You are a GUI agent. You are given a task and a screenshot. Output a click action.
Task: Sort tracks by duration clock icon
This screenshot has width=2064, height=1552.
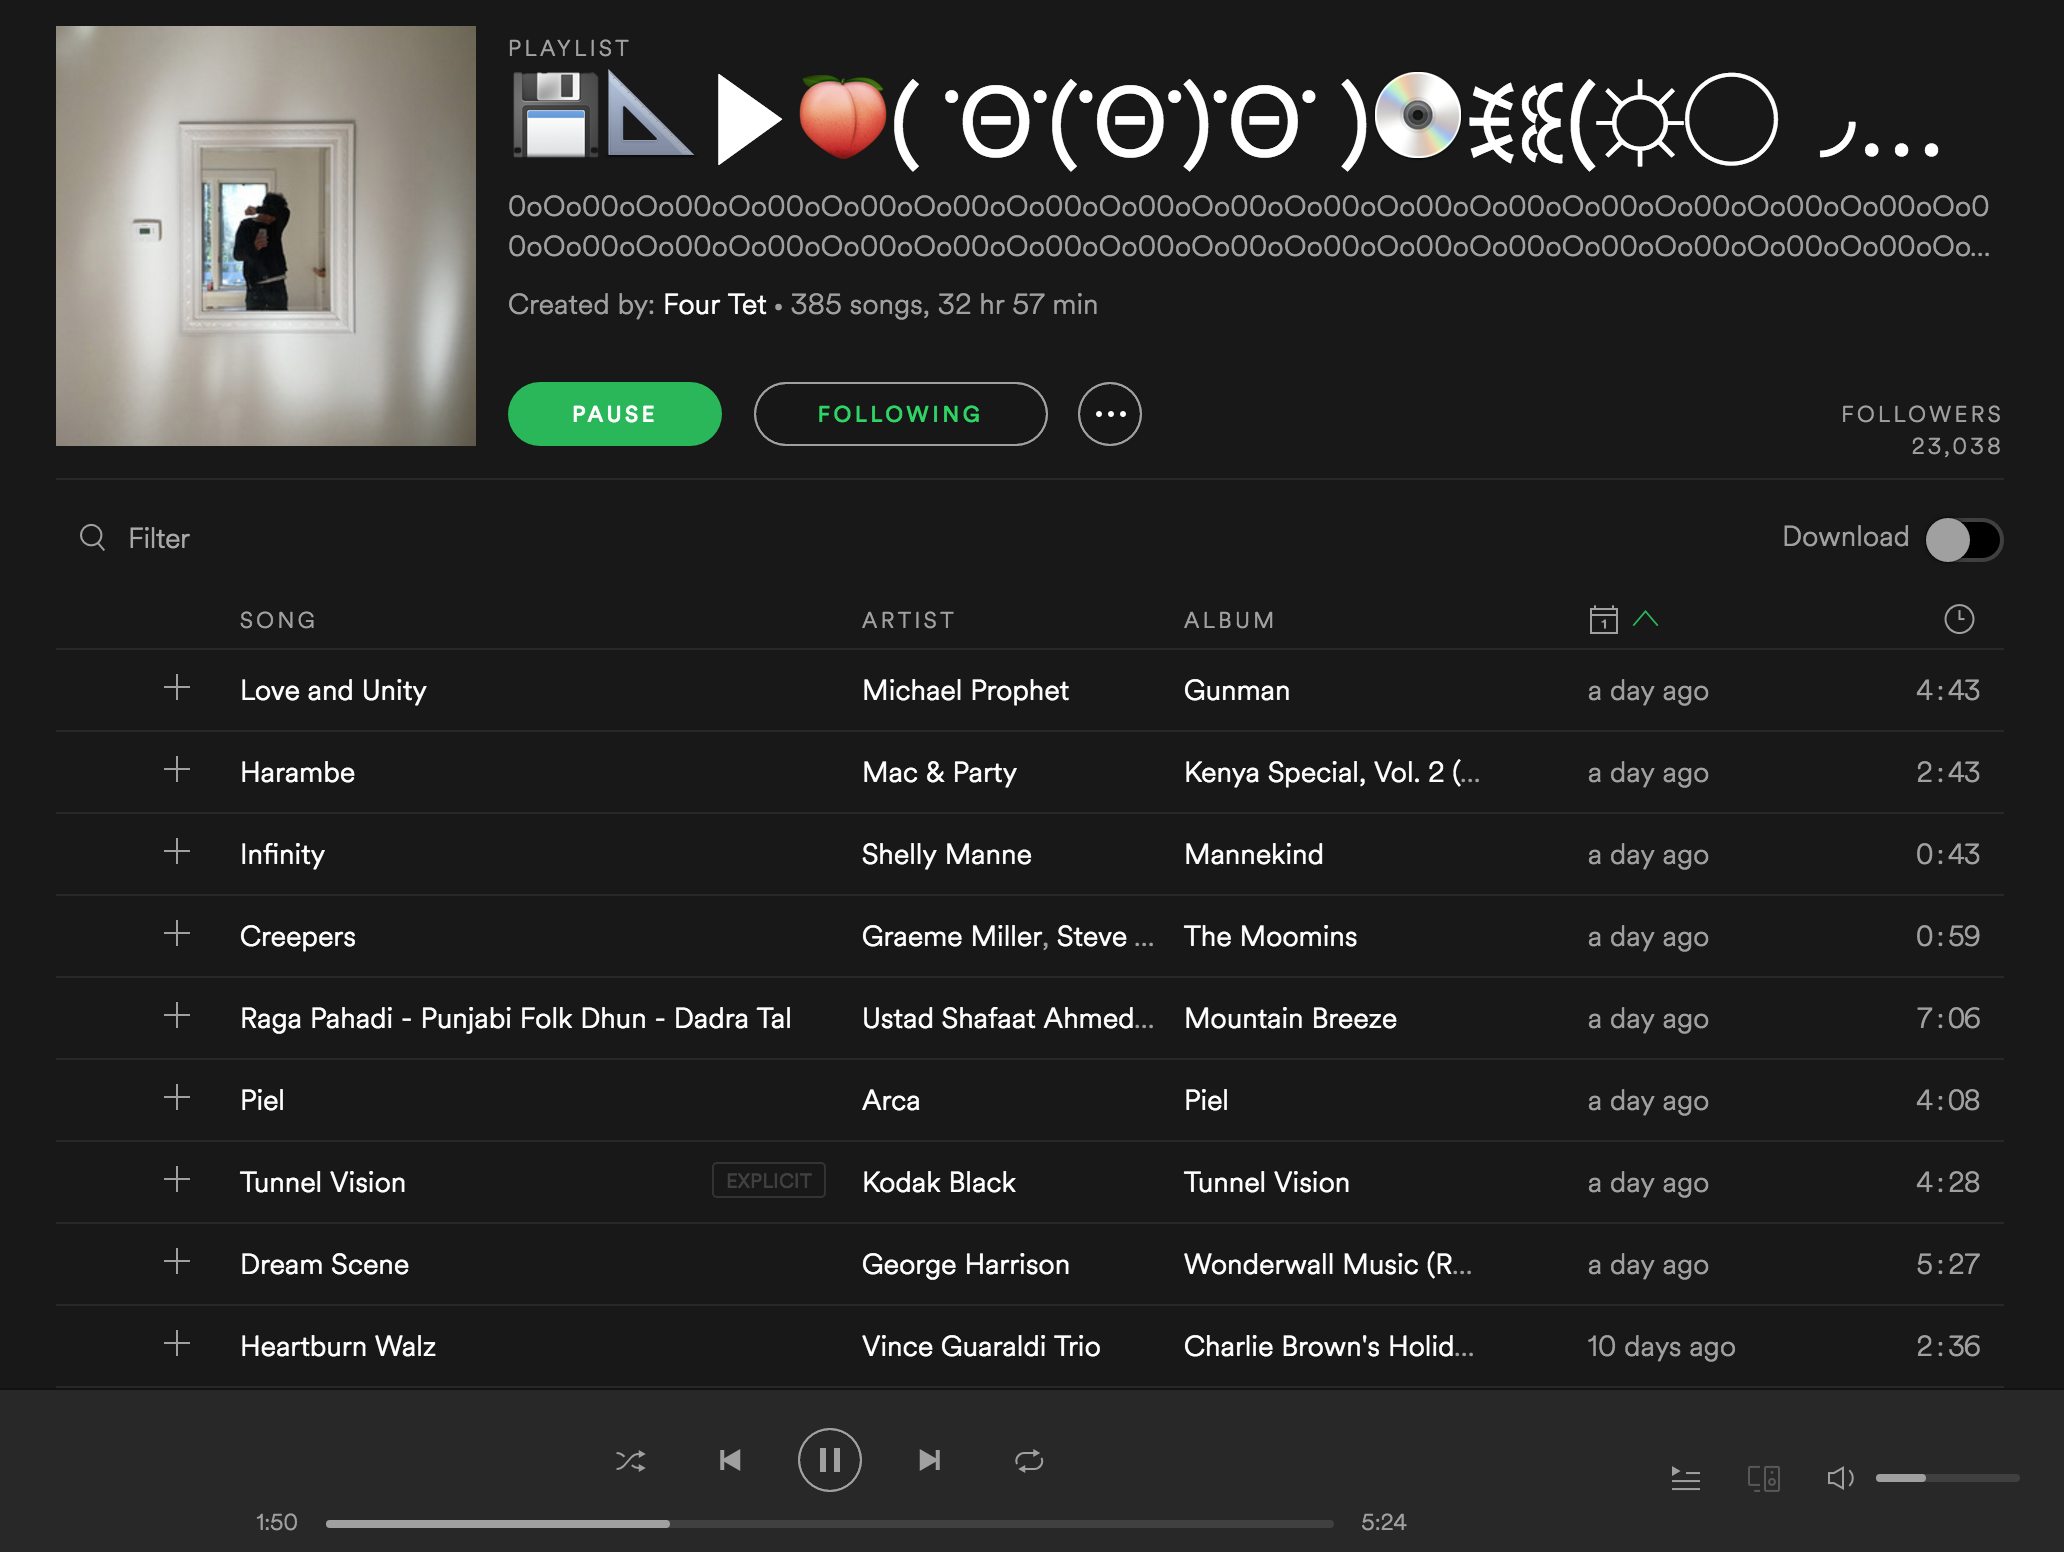[1959, 619]
